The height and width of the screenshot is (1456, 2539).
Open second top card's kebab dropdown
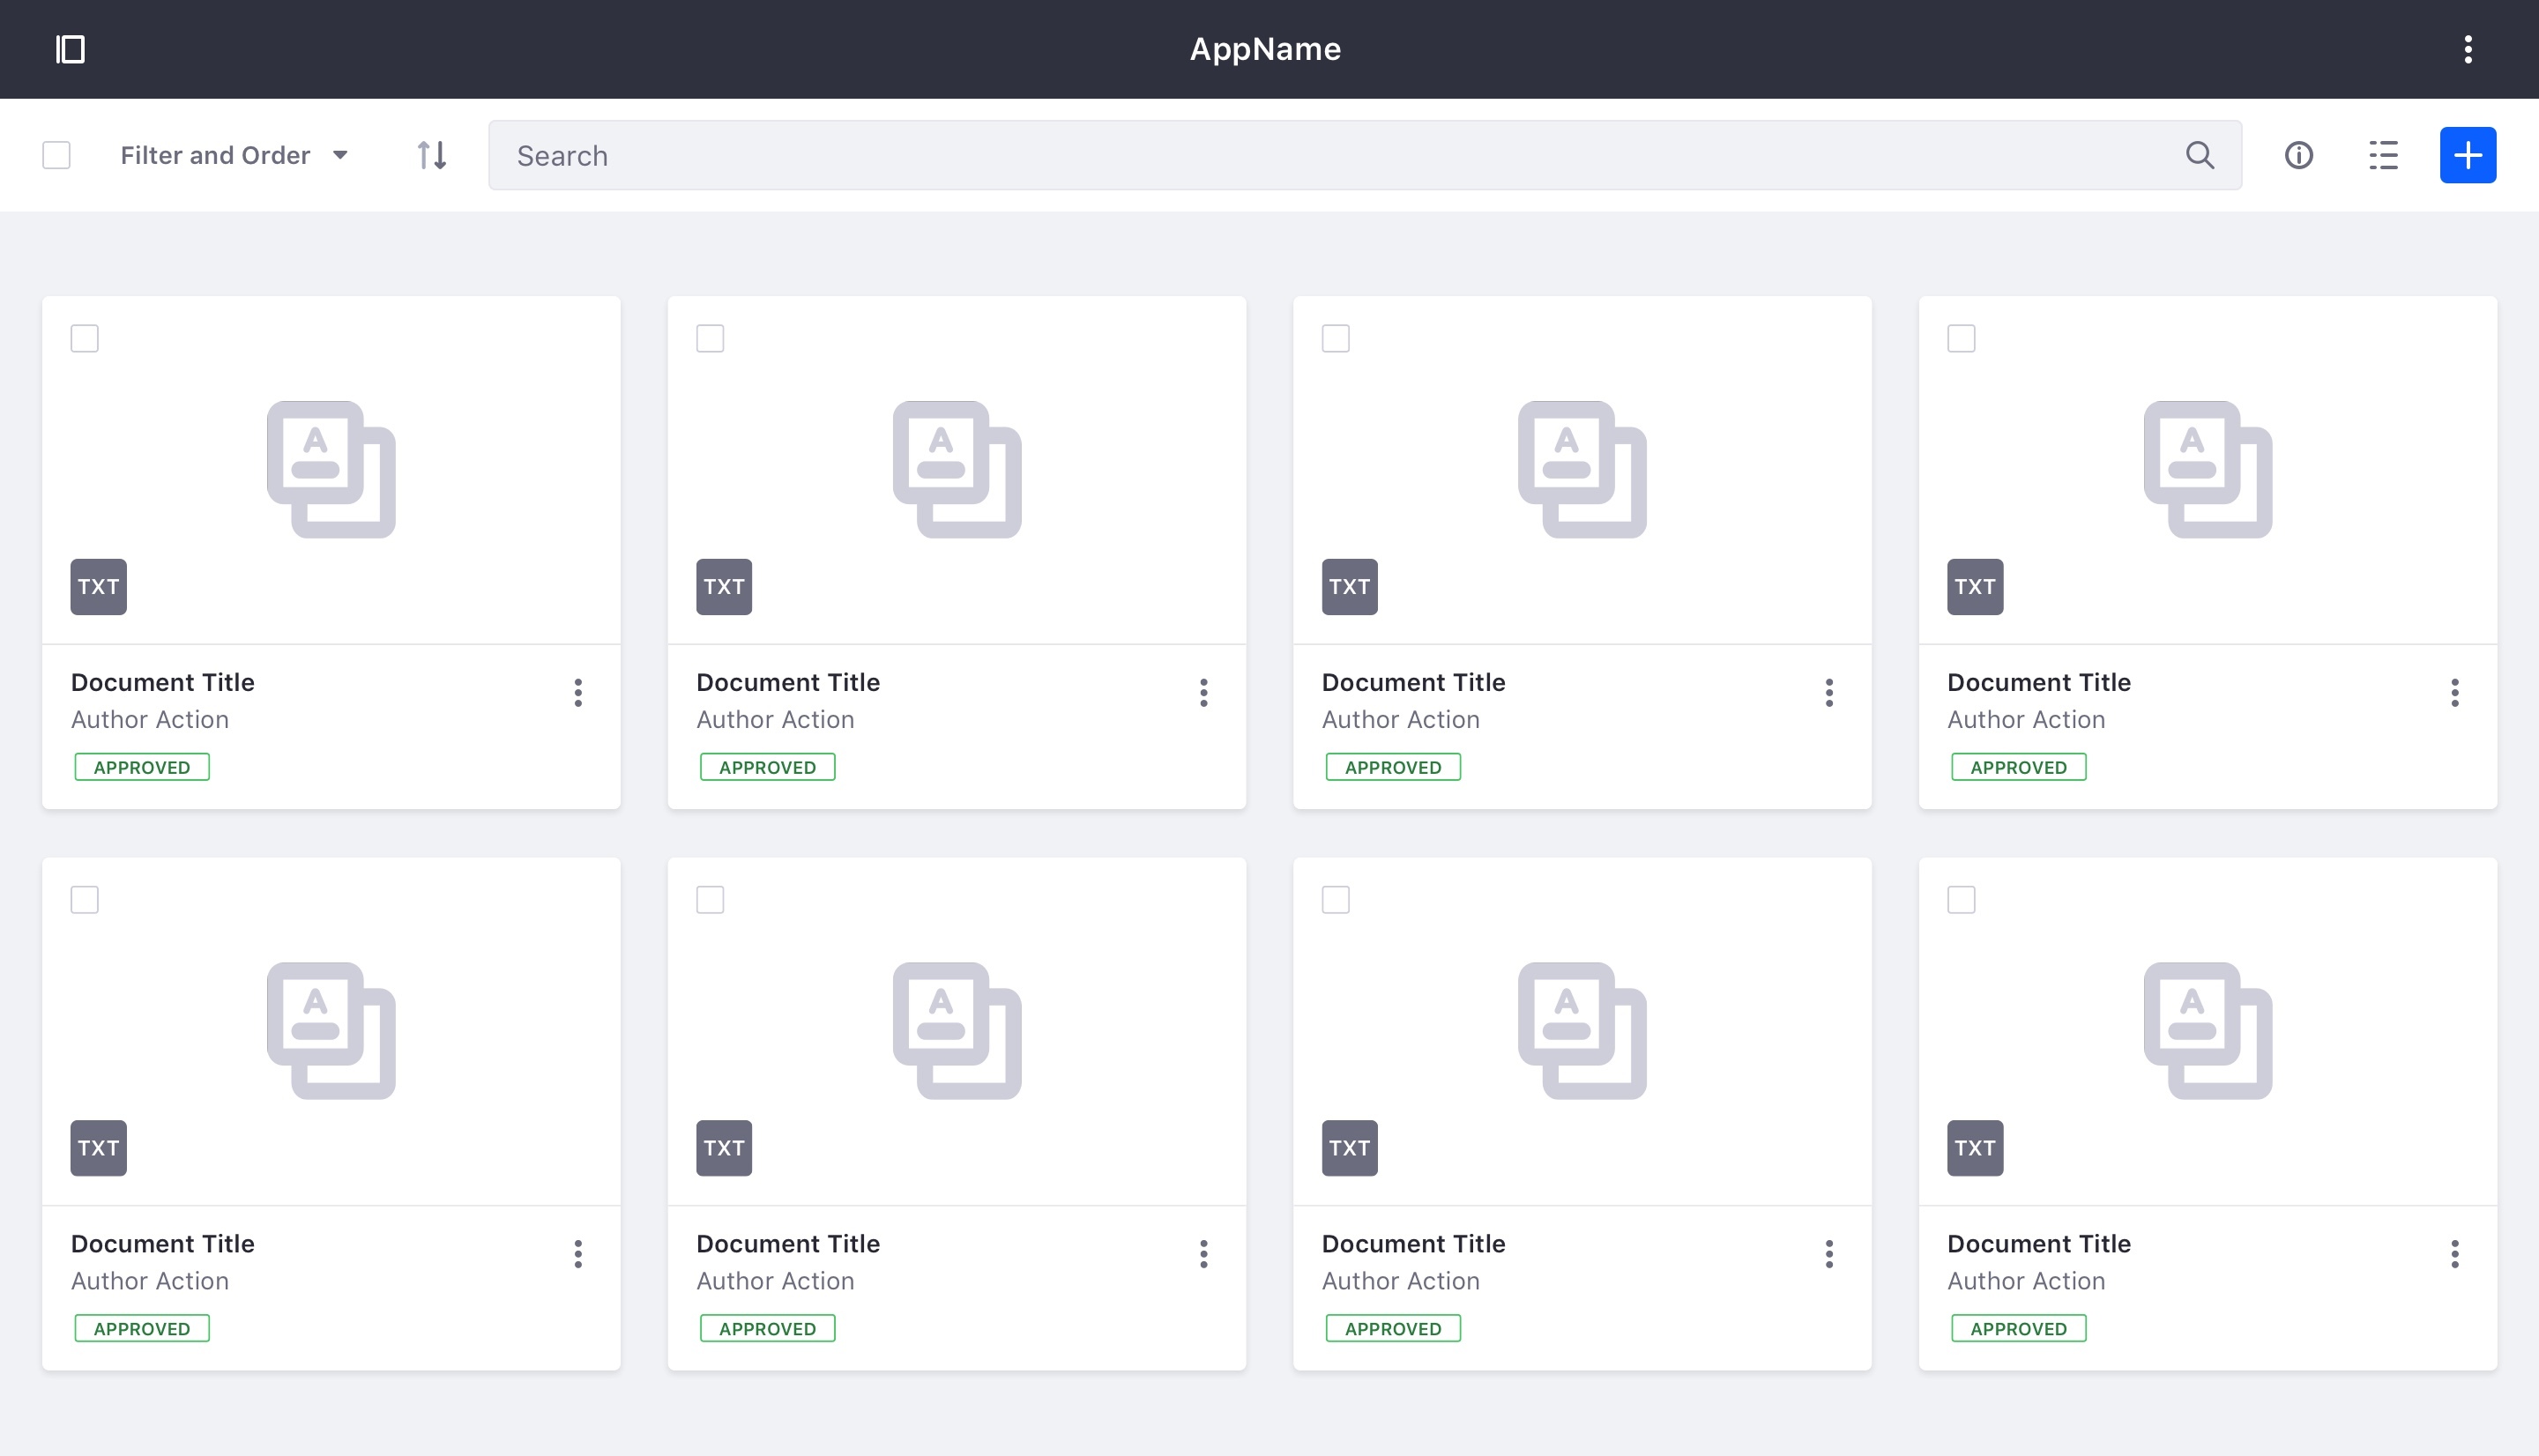pyautogui.click(x=1203, y=693)
